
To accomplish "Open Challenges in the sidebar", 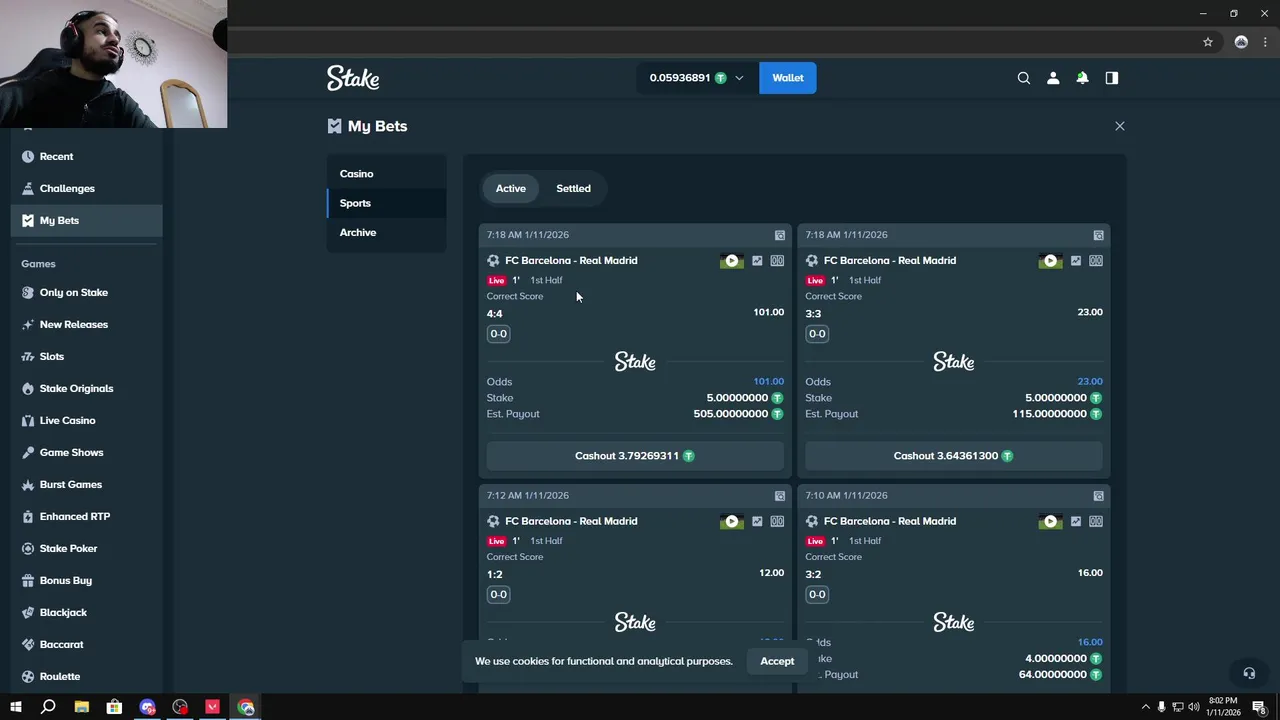I will tap(87, 189).
